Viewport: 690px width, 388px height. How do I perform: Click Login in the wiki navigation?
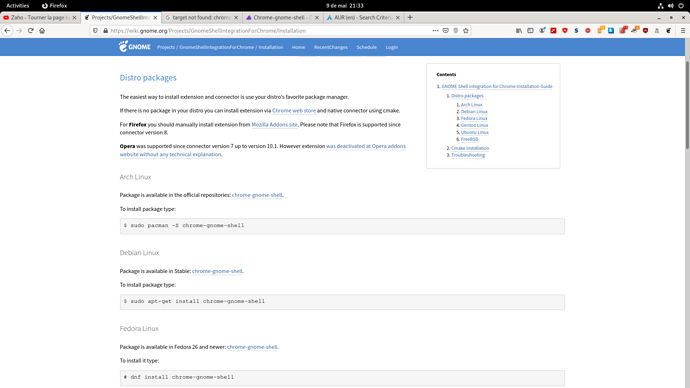pos(392,47)
